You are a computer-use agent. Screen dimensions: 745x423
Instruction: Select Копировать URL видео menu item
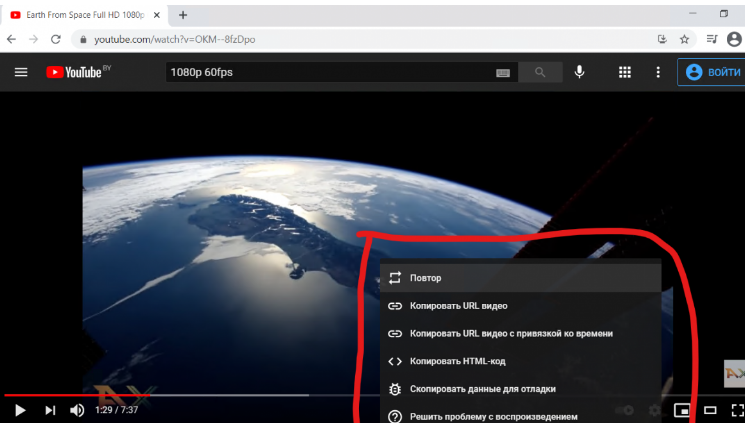click(x=521, y=306)
